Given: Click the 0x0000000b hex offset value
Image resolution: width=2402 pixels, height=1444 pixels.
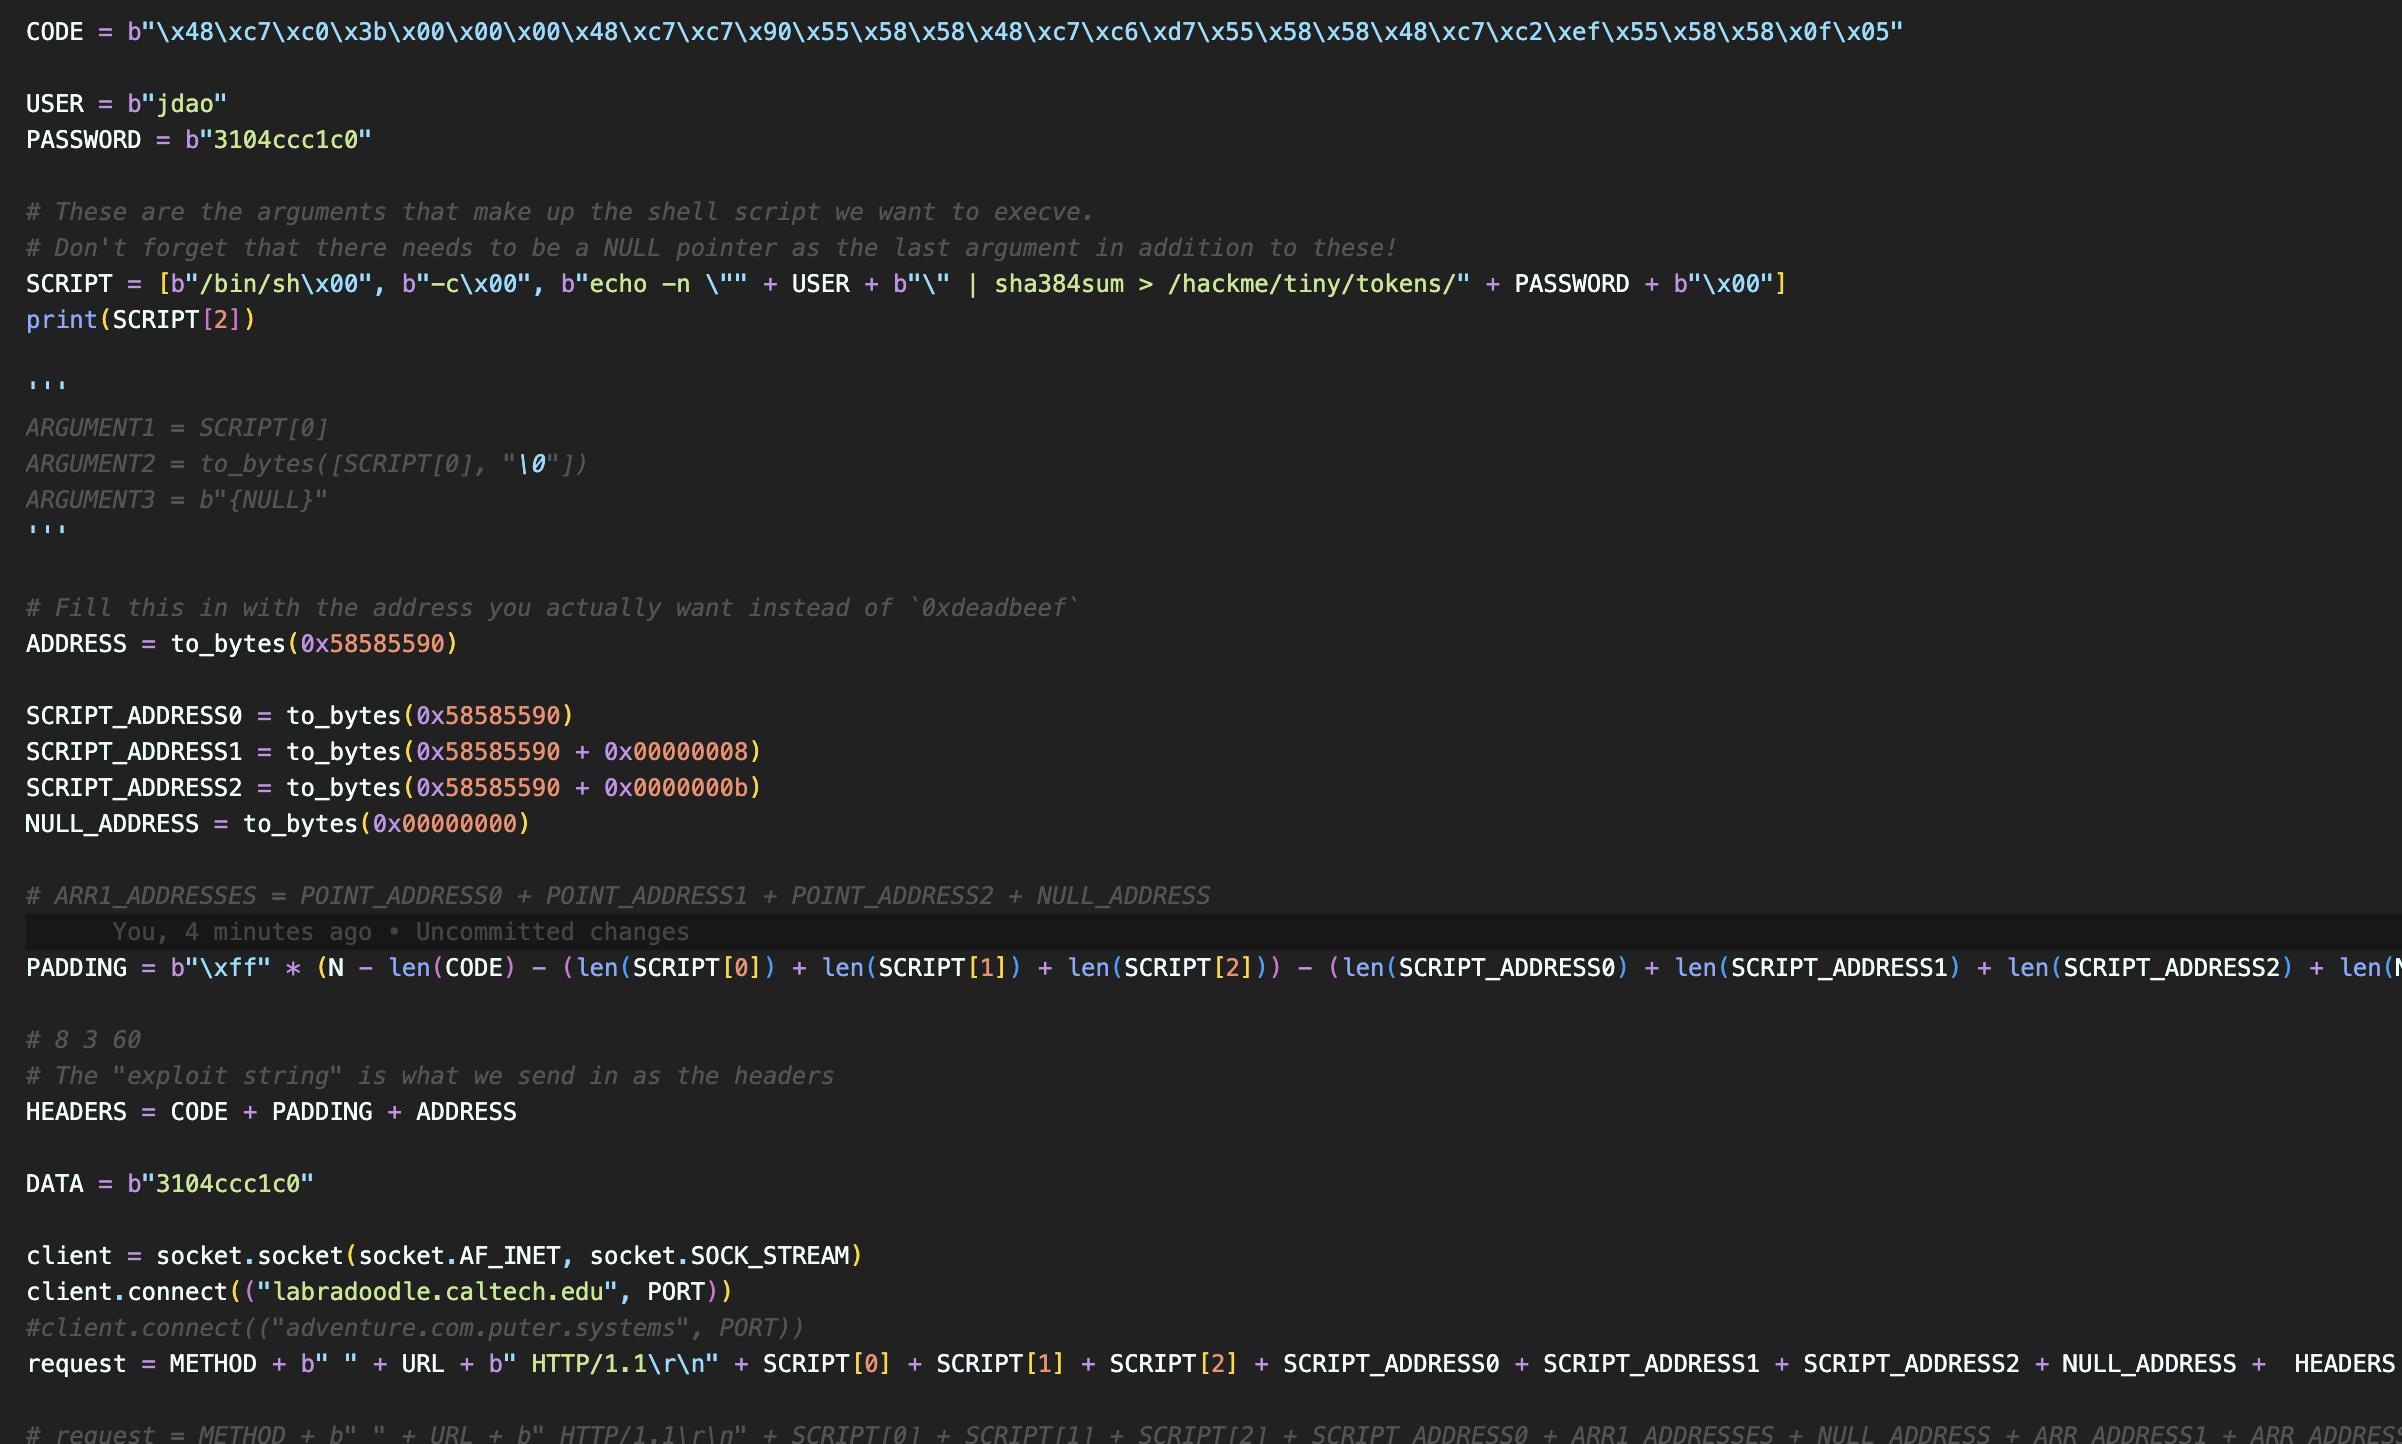Looking at the screenshot, I should (x=676, y=788).
